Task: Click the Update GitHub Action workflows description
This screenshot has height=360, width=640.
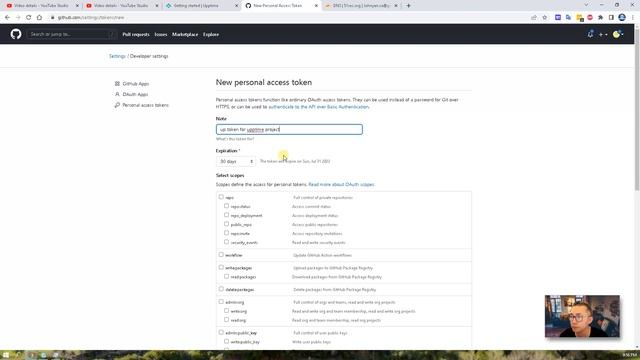Action: click(x=322, y=255)
